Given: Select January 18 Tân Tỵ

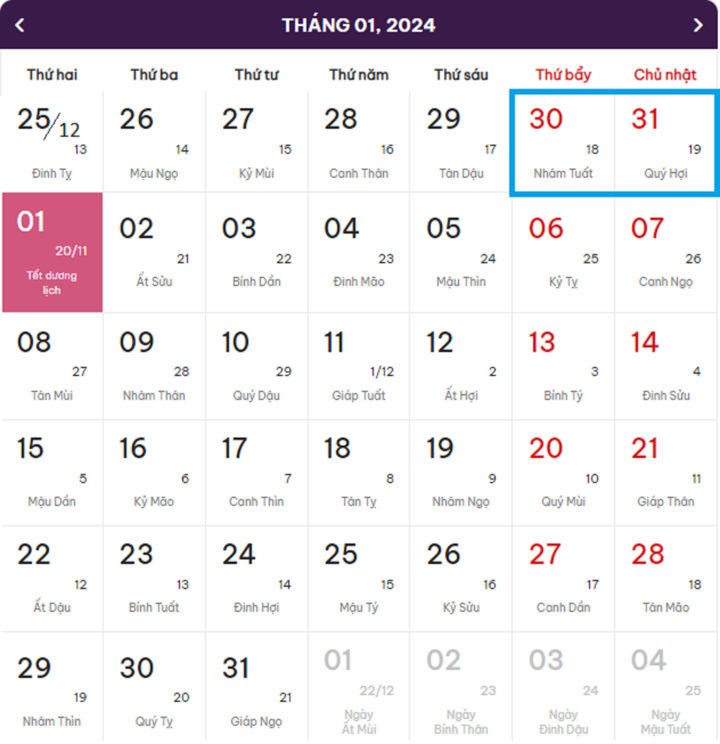Looking at the screenshot, I should click(359, 473).
